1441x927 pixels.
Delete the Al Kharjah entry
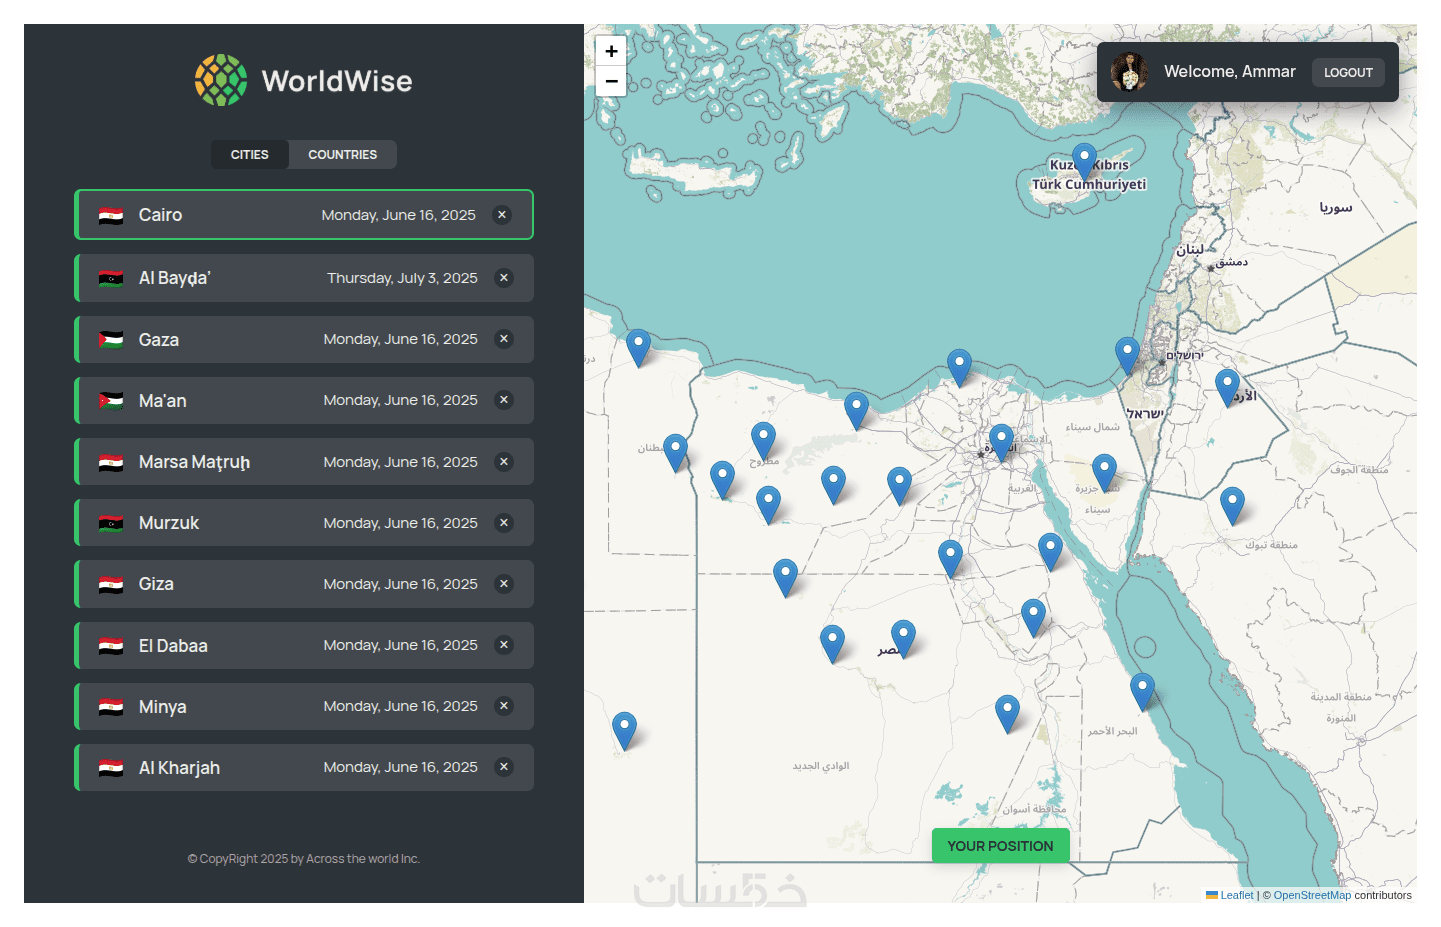pyautogui.click(x=504, y=767)
